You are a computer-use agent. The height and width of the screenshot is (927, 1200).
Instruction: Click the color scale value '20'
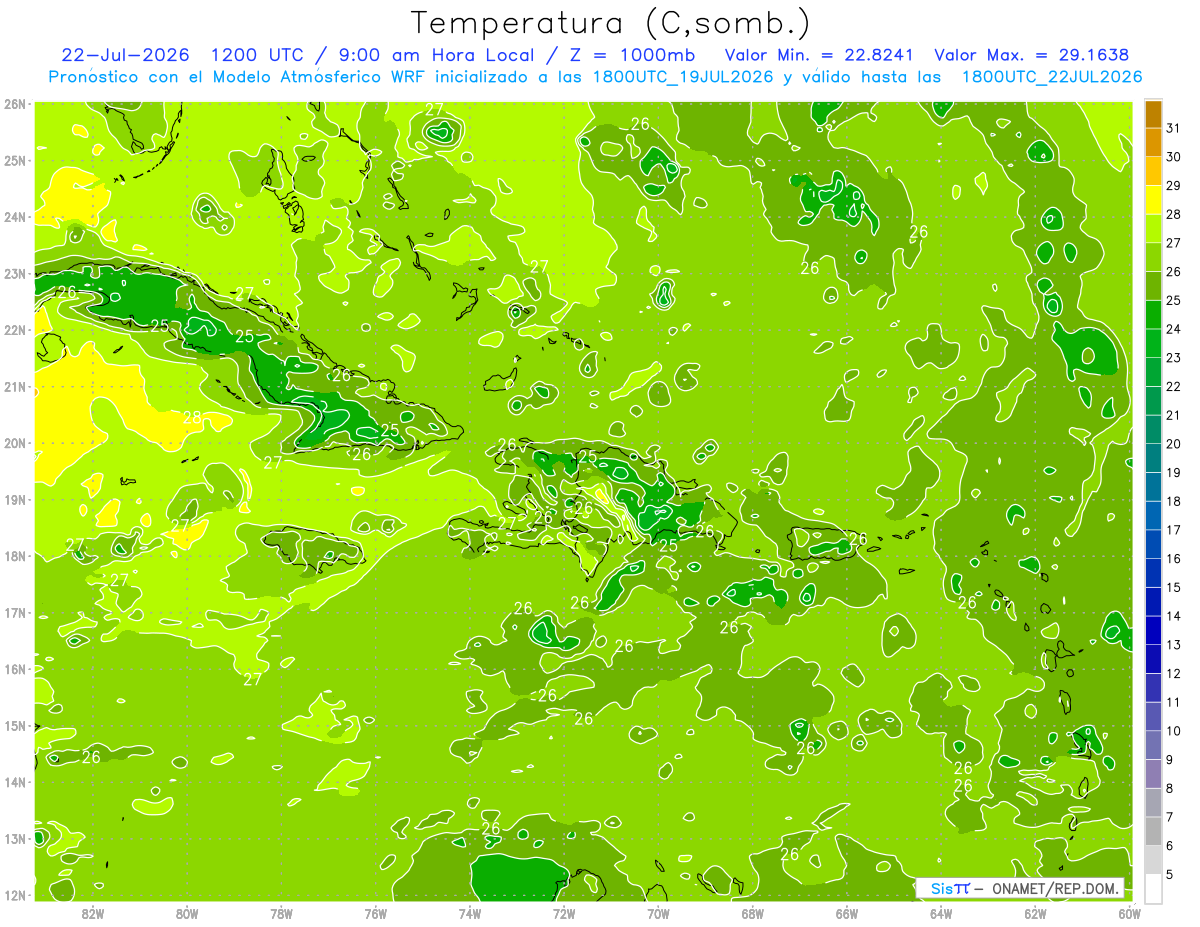click(x=1174, y=444)
